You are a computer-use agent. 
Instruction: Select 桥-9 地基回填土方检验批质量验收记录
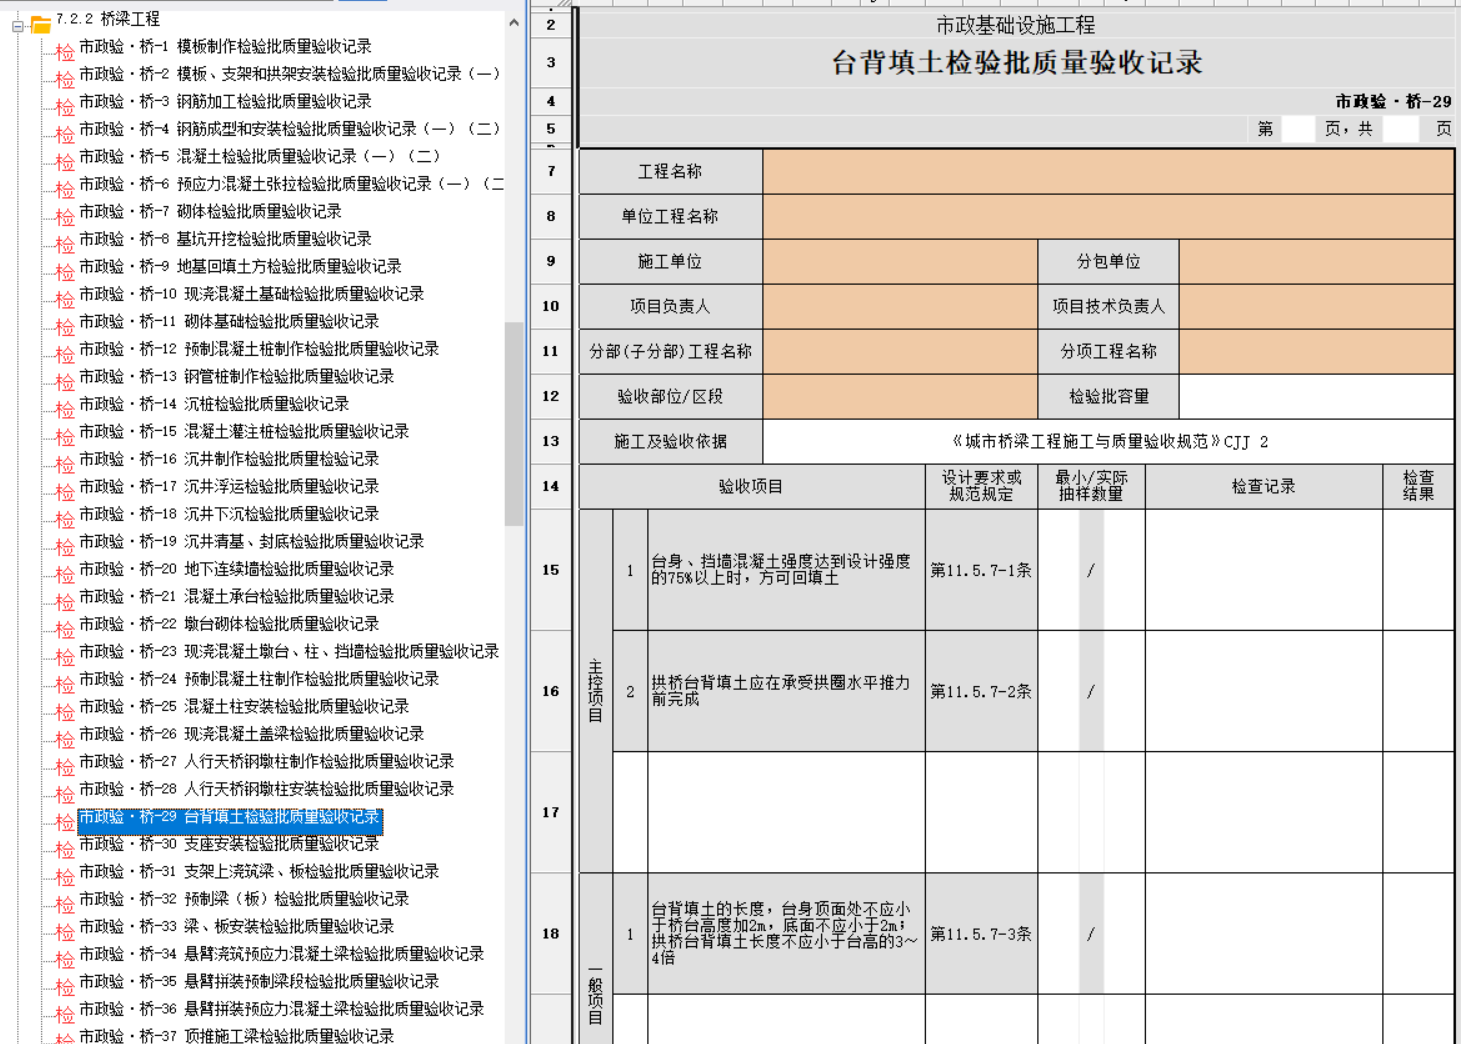click(x=240, y=267)
